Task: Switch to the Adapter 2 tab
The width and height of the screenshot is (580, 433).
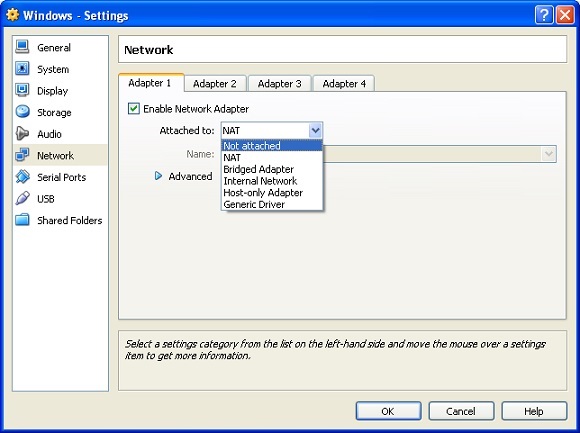Action: (215, 84)
